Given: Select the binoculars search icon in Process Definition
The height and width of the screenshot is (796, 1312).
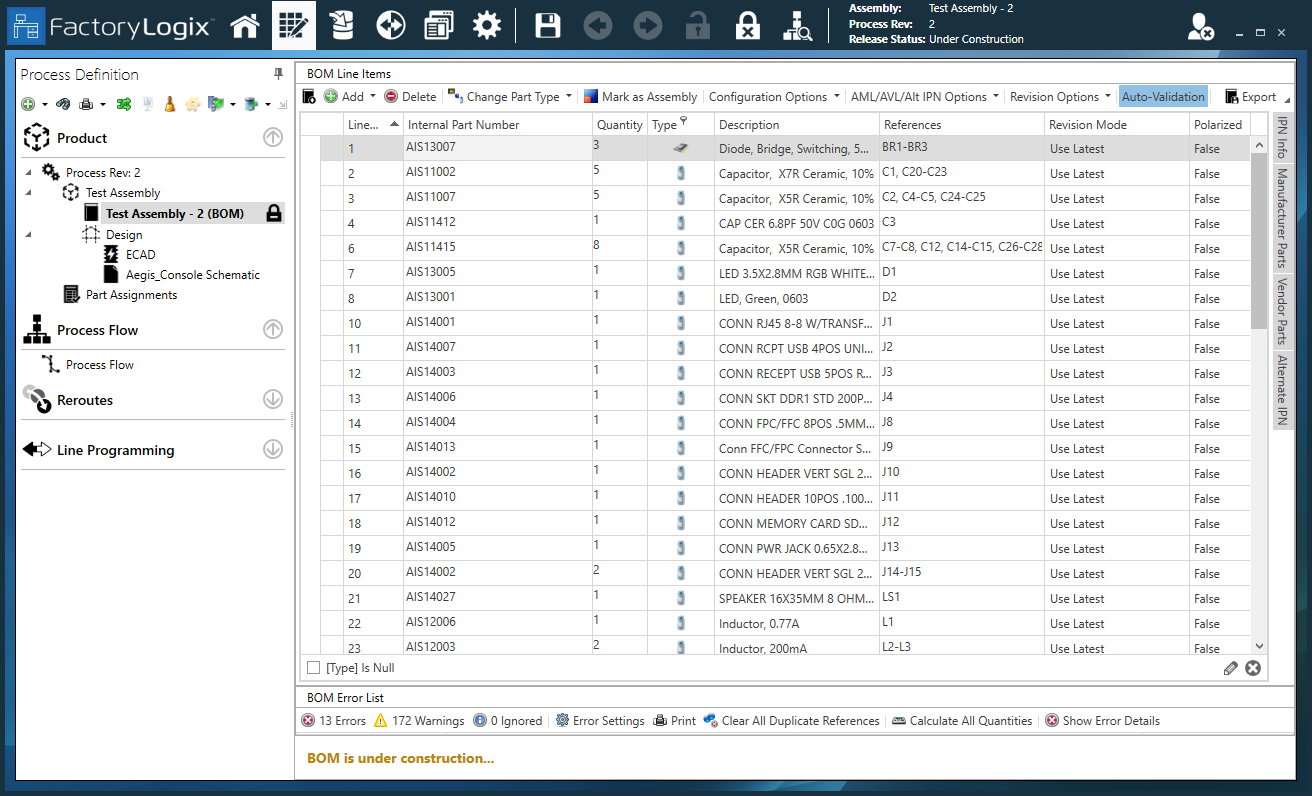Looking at the screenshot, I should point(63,103).
